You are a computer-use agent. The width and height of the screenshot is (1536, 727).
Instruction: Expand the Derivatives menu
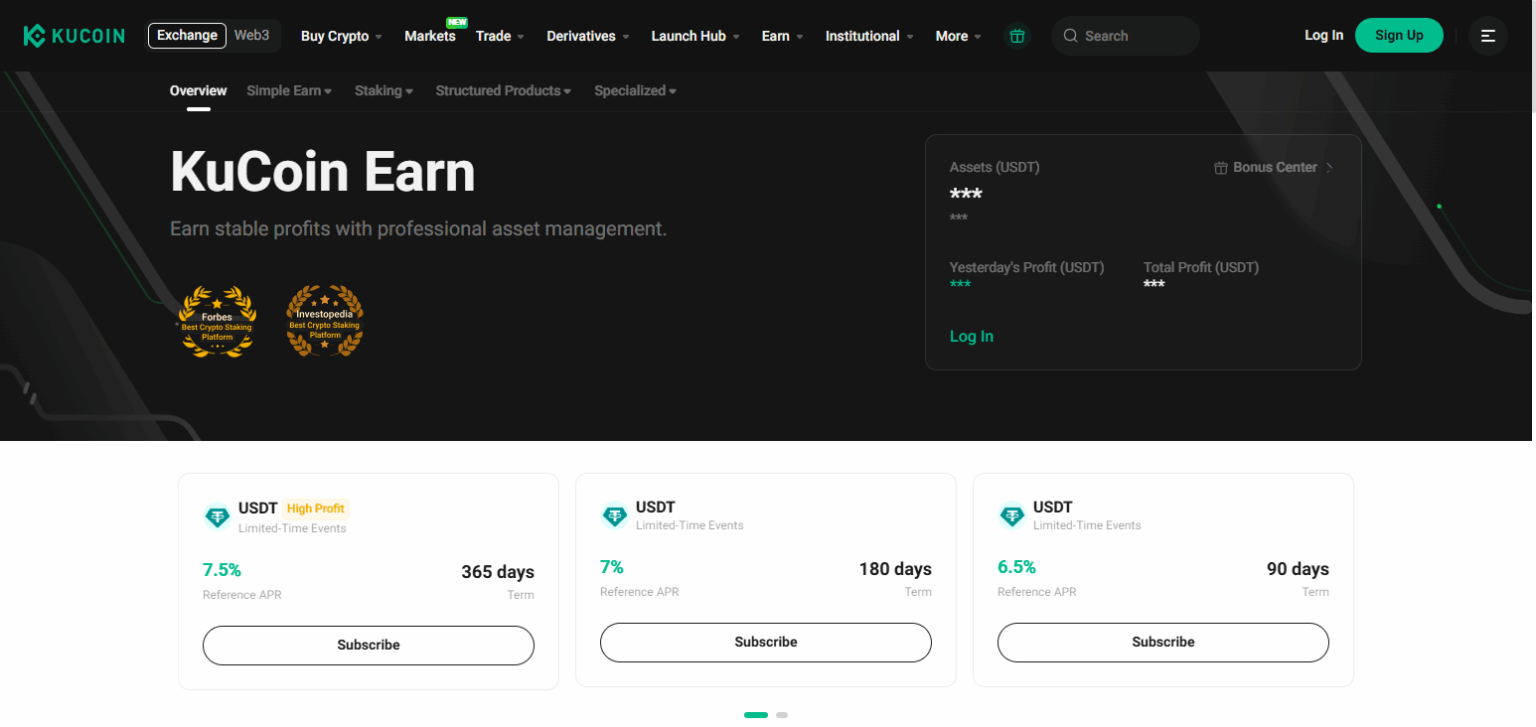pos(581,35)
